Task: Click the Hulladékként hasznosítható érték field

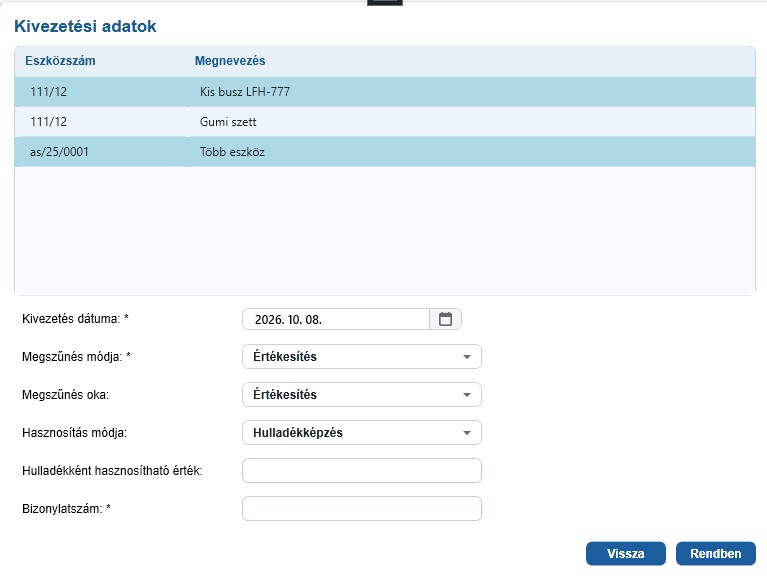Action: click(x=362, y=470)
